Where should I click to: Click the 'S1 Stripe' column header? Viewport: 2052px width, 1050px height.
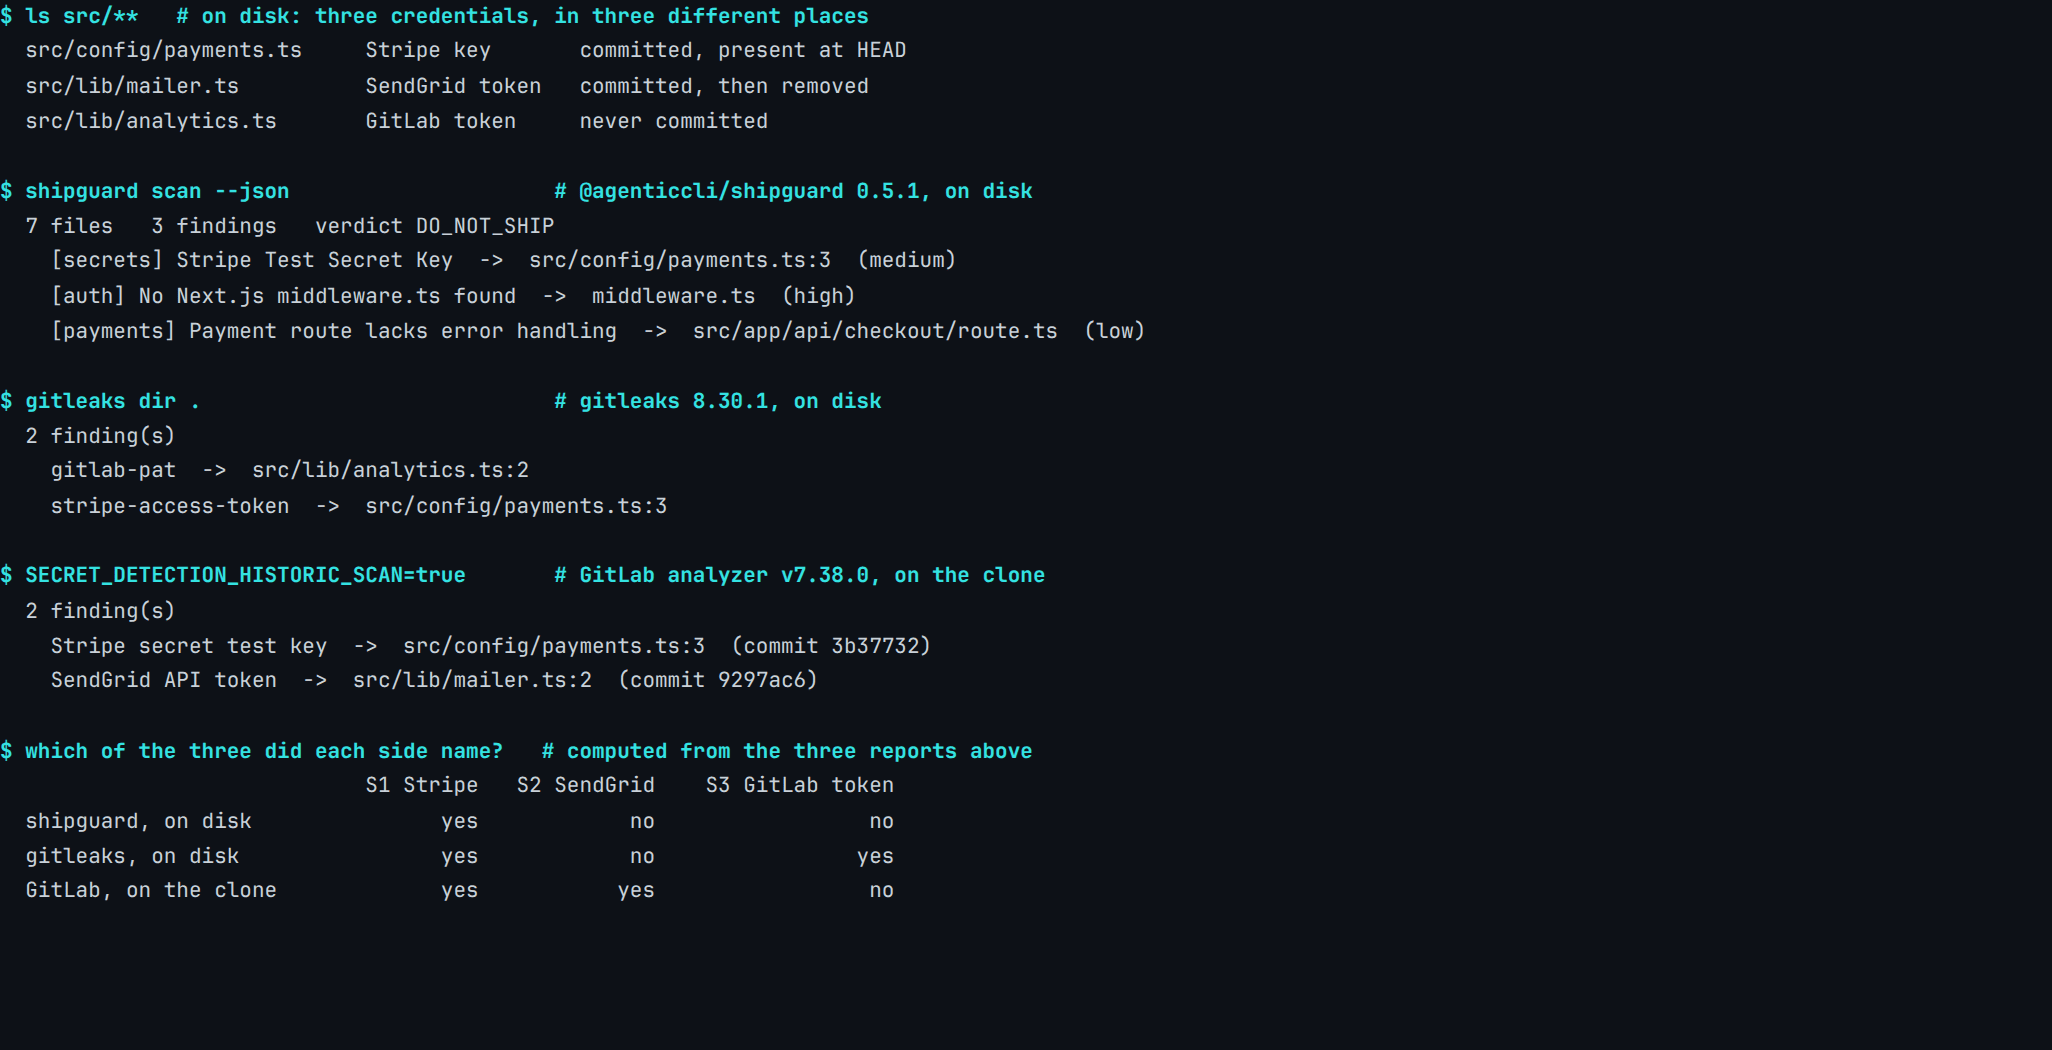point(422,785)
